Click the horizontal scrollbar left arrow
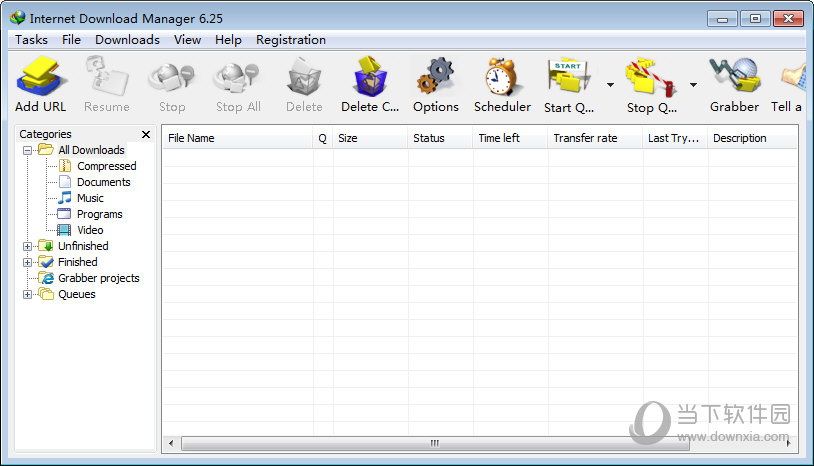Screen dimensions: 814x466 [x=171, y=443]
